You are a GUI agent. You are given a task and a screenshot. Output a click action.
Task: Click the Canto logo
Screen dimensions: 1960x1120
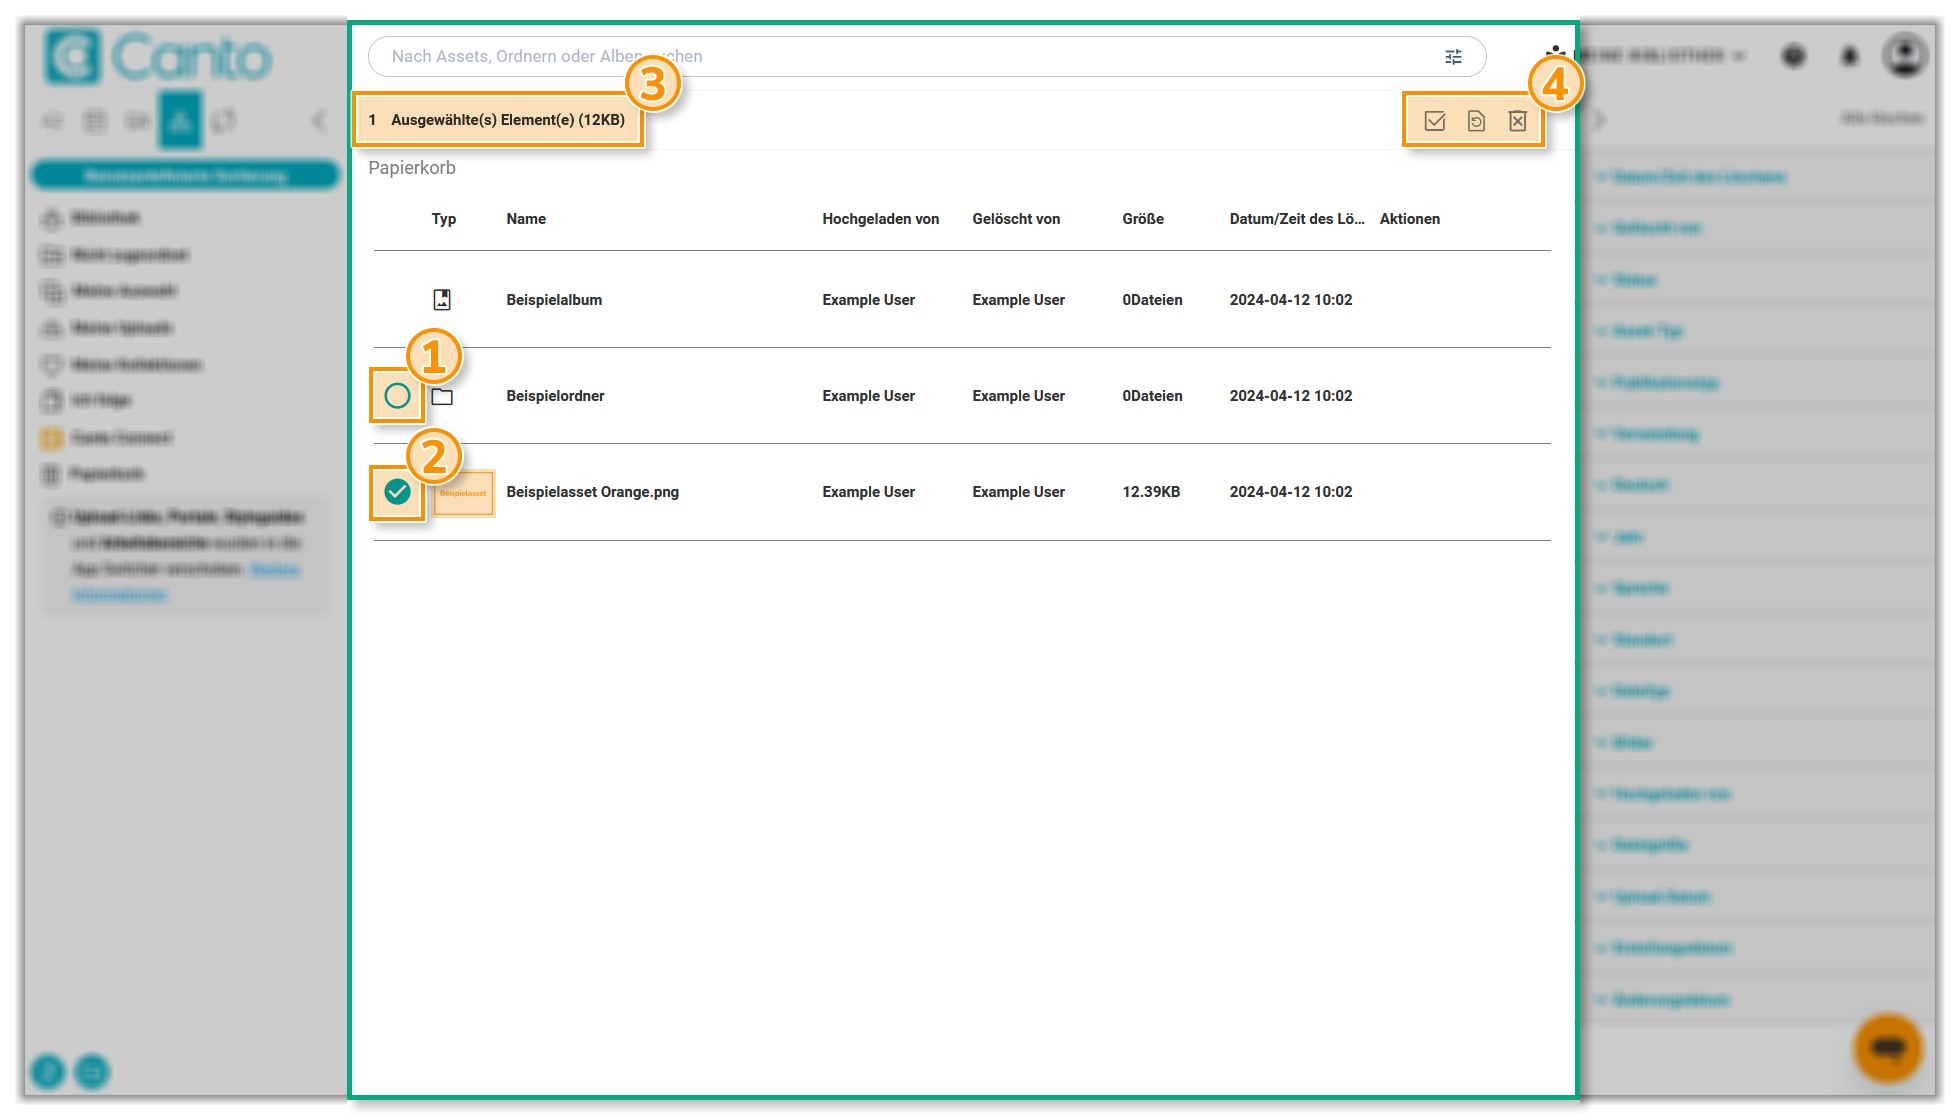[x=158, y=57]
